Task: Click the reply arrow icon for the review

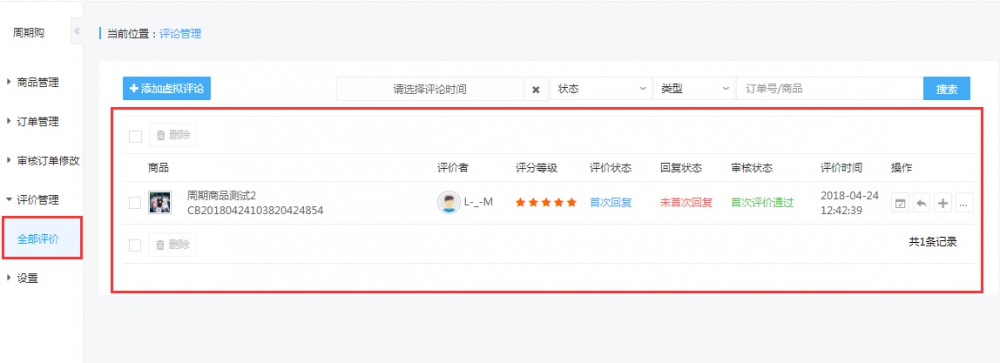Action: pos(921,204)
